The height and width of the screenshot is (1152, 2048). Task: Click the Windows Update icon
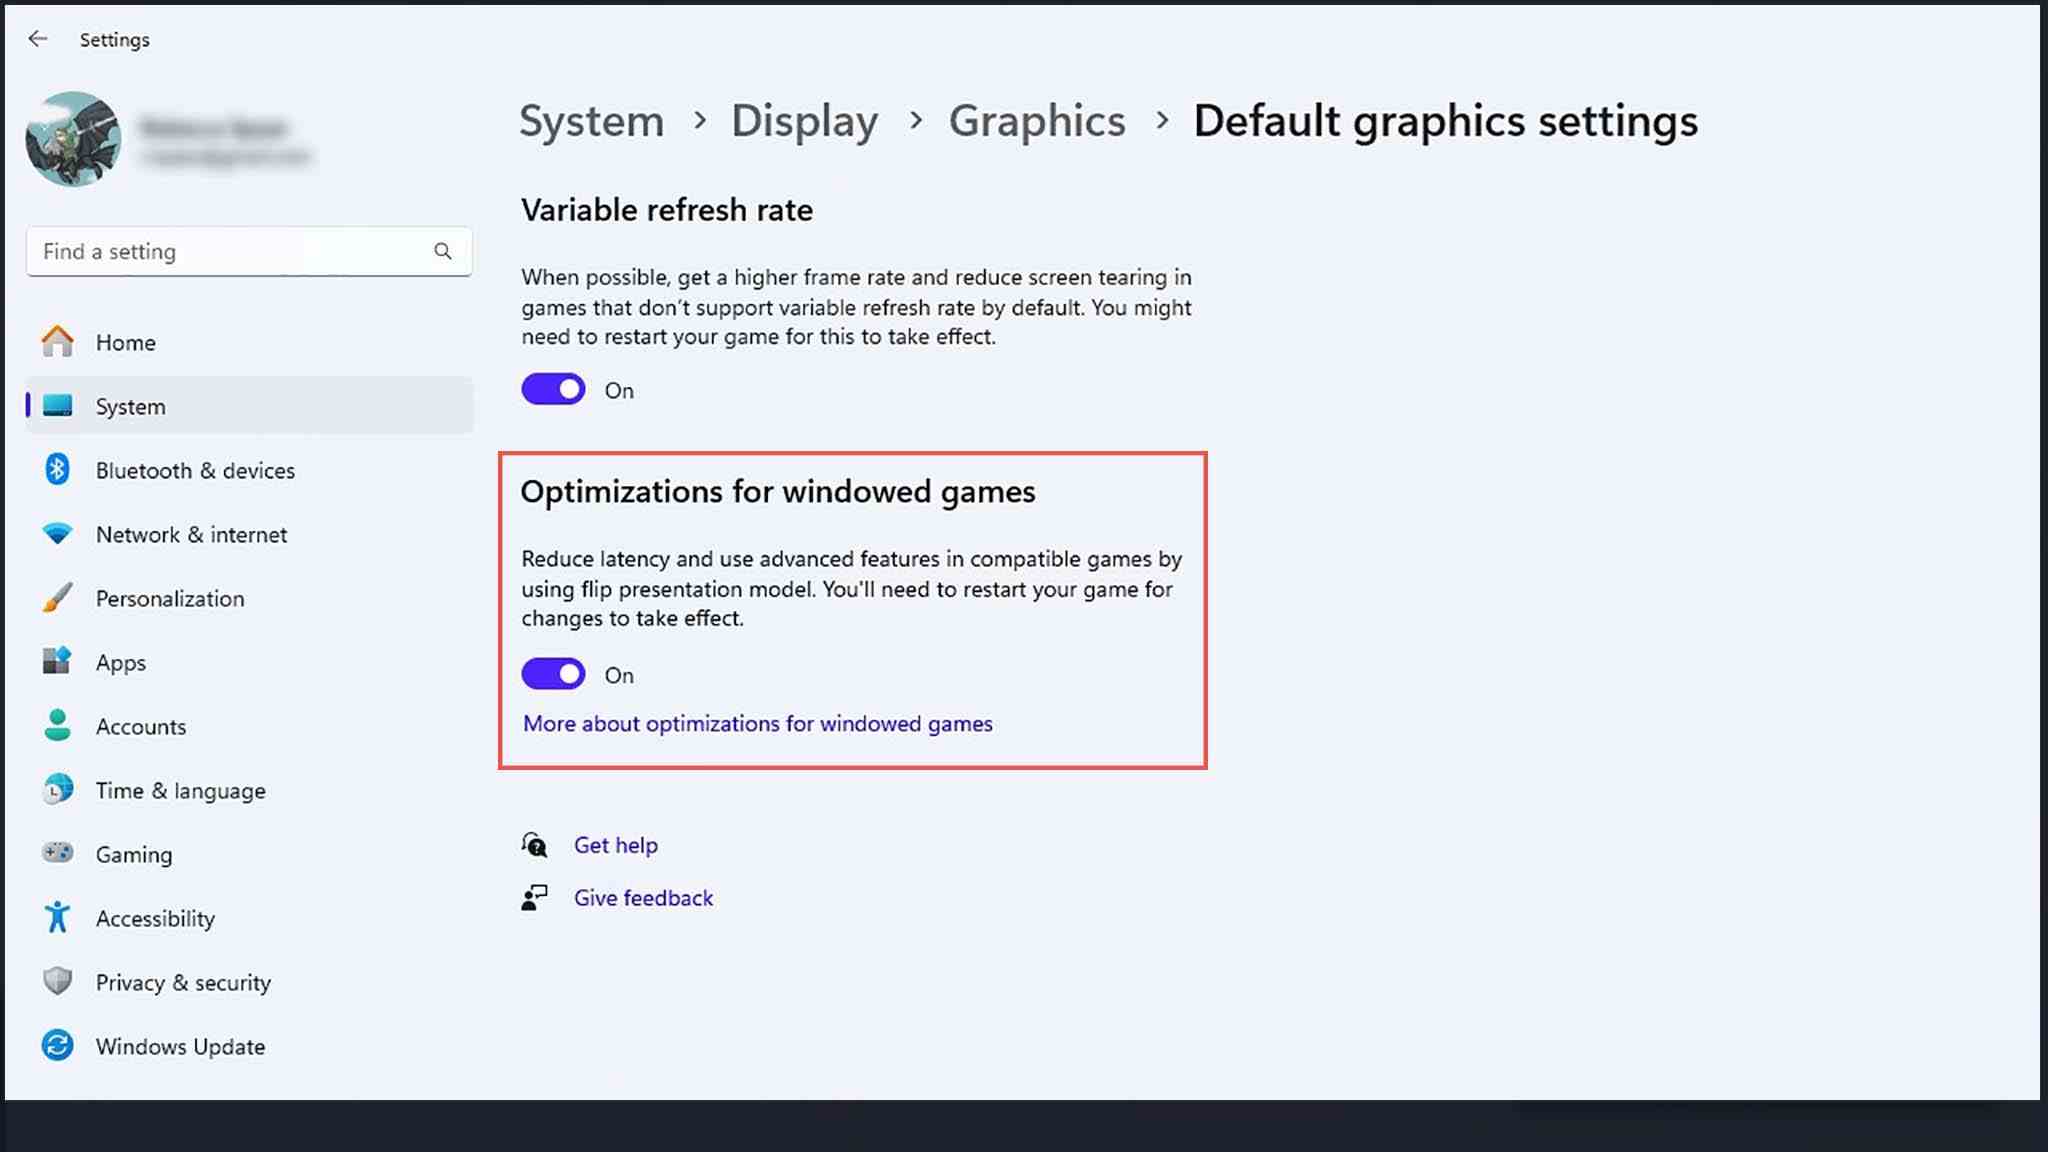click(58, 1045)
